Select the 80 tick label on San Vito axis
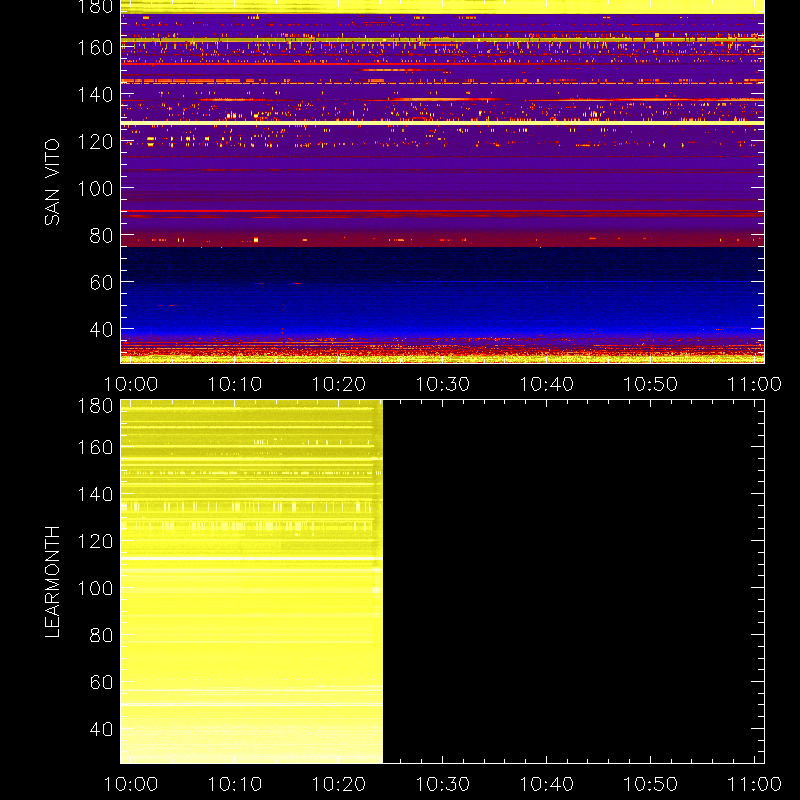 click(x=101, y=235)
